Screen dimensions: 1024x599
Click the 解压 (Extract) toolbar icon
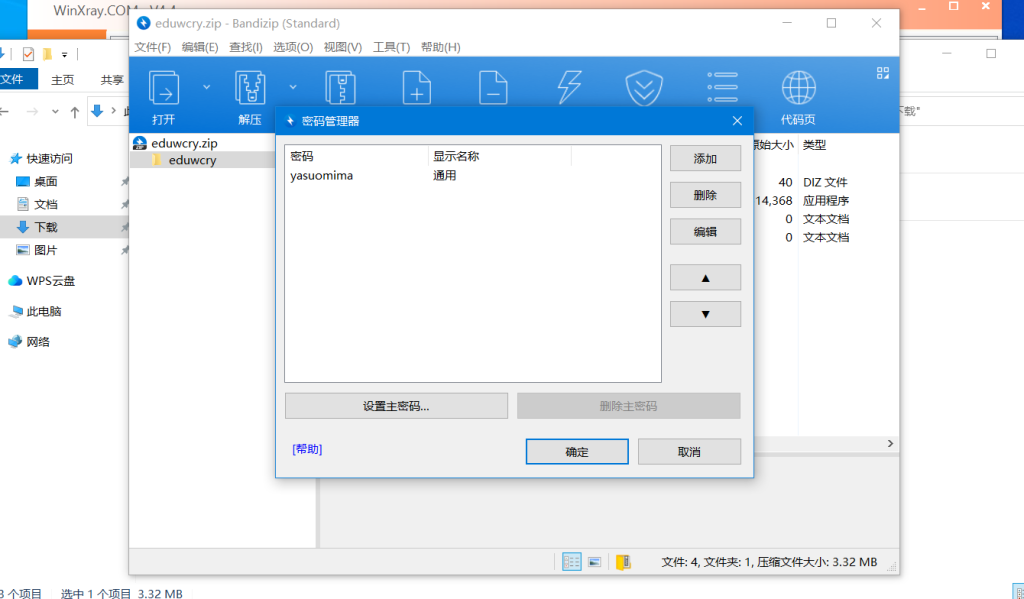(250, 88)
